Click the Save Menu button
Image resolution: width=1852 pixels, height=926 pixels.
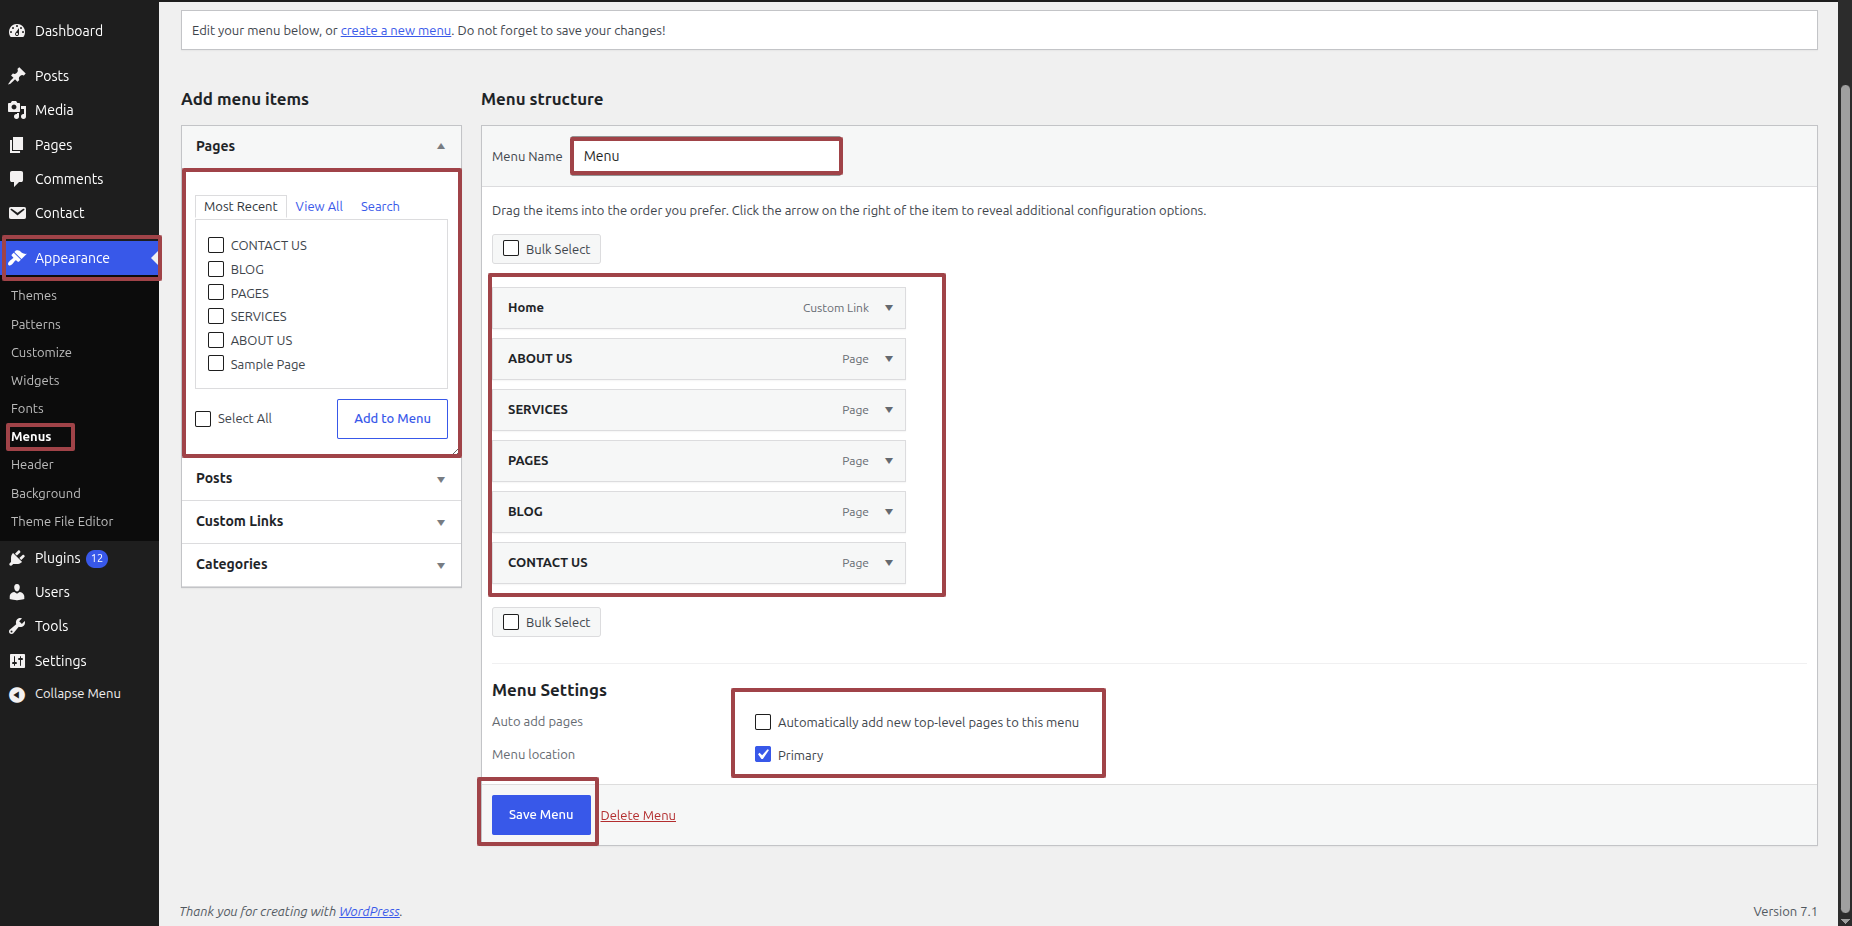point(541,815)
